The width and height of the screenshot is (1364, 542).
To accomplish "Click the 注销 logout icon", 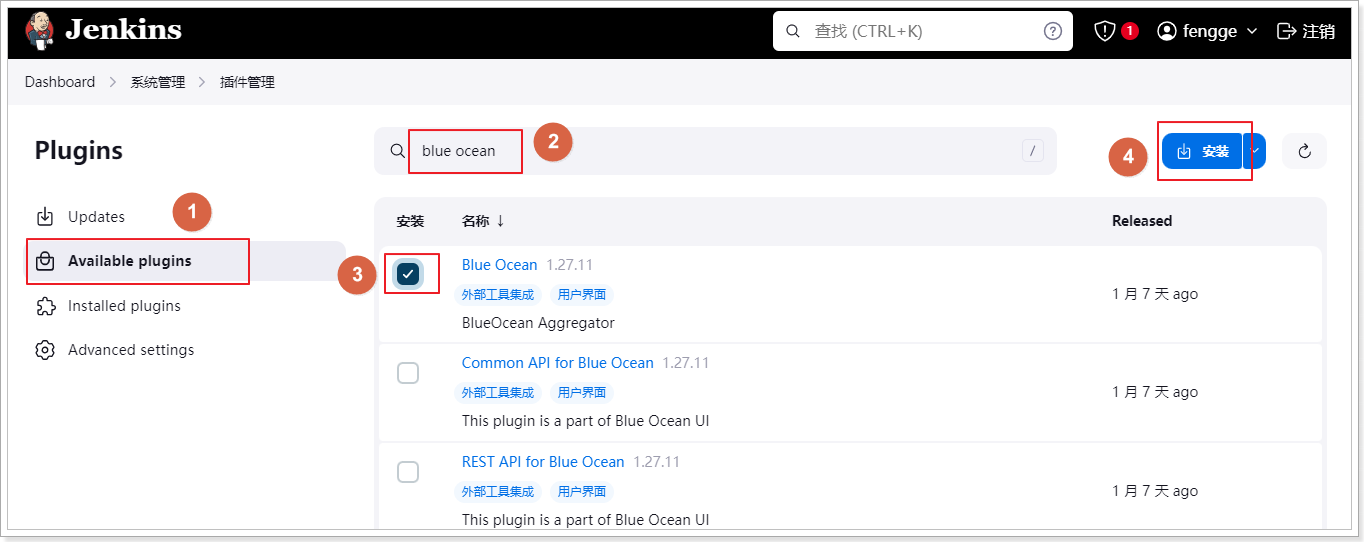I will click(1286, 31).
